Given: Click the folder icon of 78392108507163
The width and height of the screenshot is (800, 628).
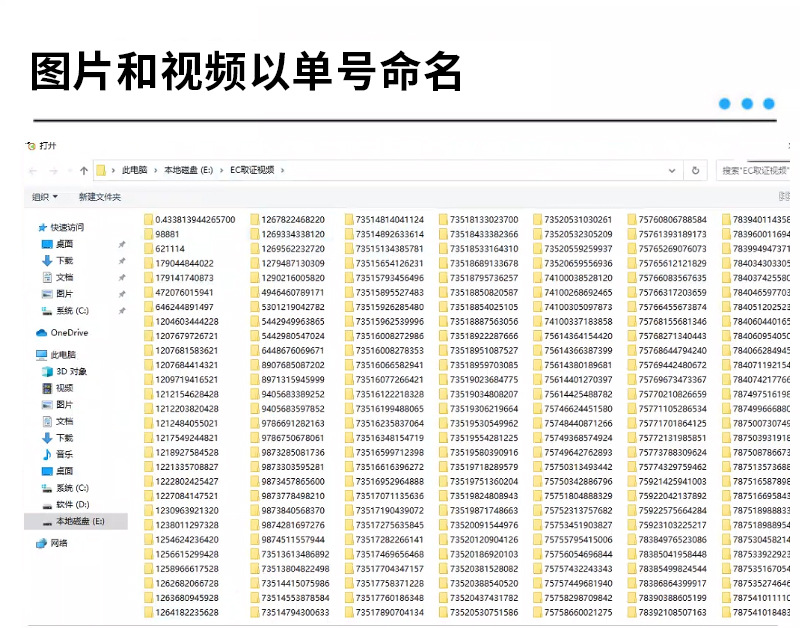Looking at the screenshot, I should [632, 612].
